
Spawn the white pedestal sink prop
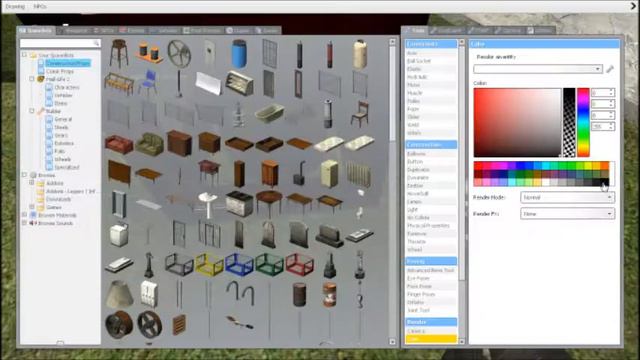[x=208, y=204]
